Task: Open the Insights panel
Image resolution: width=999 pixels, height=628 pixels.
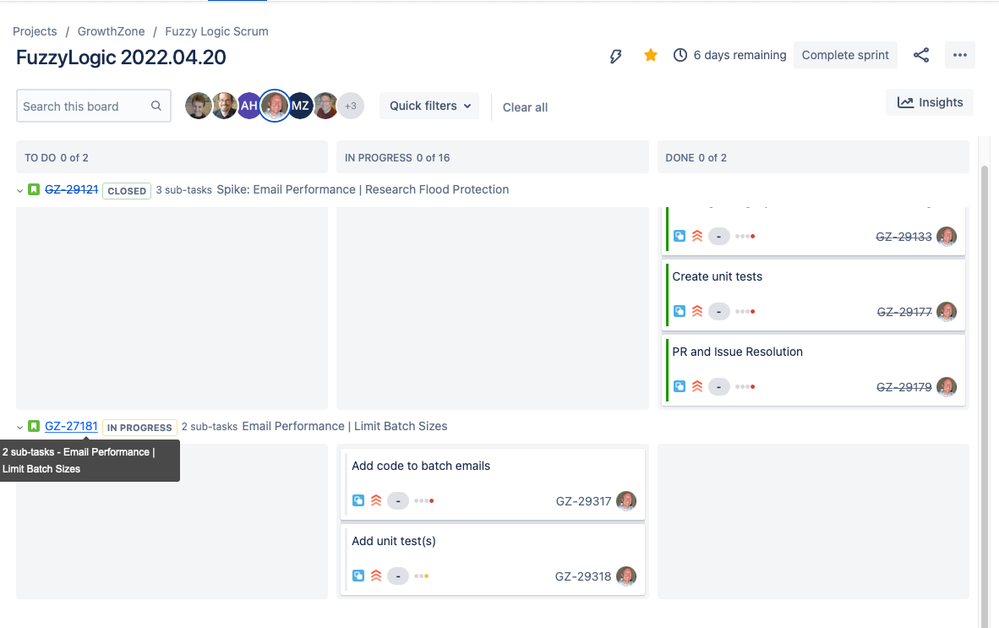Action: [930, 103]
